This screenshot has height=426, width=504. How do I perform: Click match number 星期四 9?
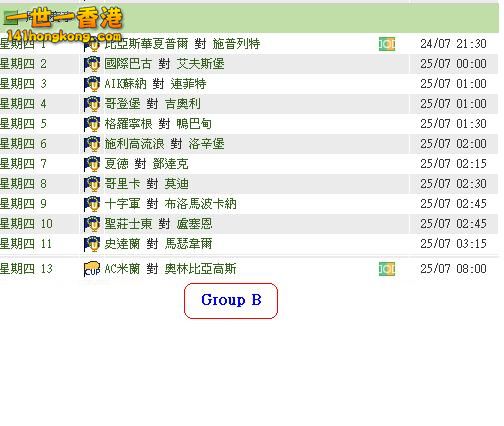pos(23,204)
